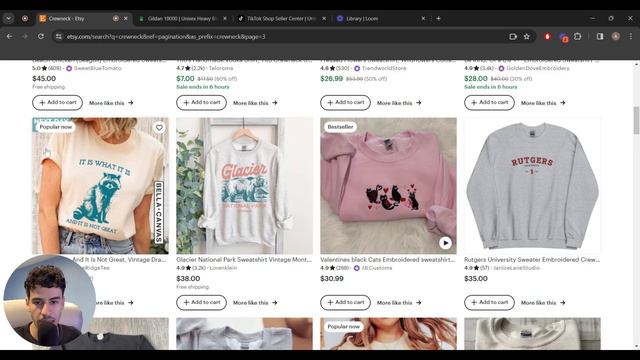Image resolution: width=640 pixels, height=360 pixels.
Task: Open site information icon in address bar
Action: coord(59,37)
